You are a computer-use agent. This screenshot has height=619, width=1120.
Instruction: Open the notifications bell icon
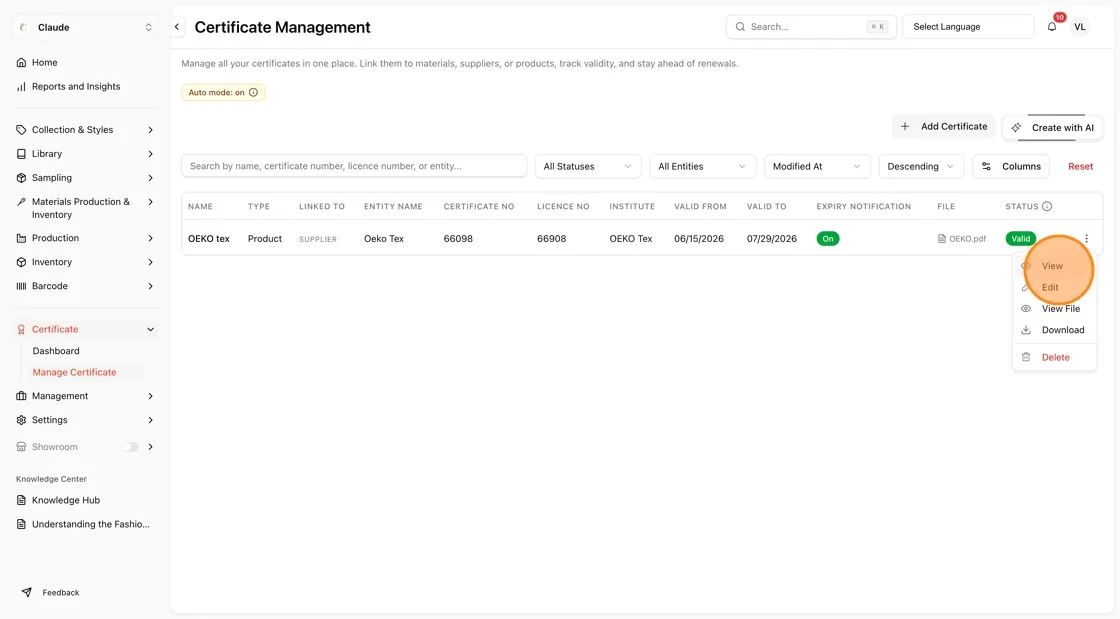click(x=1051, y=27)
